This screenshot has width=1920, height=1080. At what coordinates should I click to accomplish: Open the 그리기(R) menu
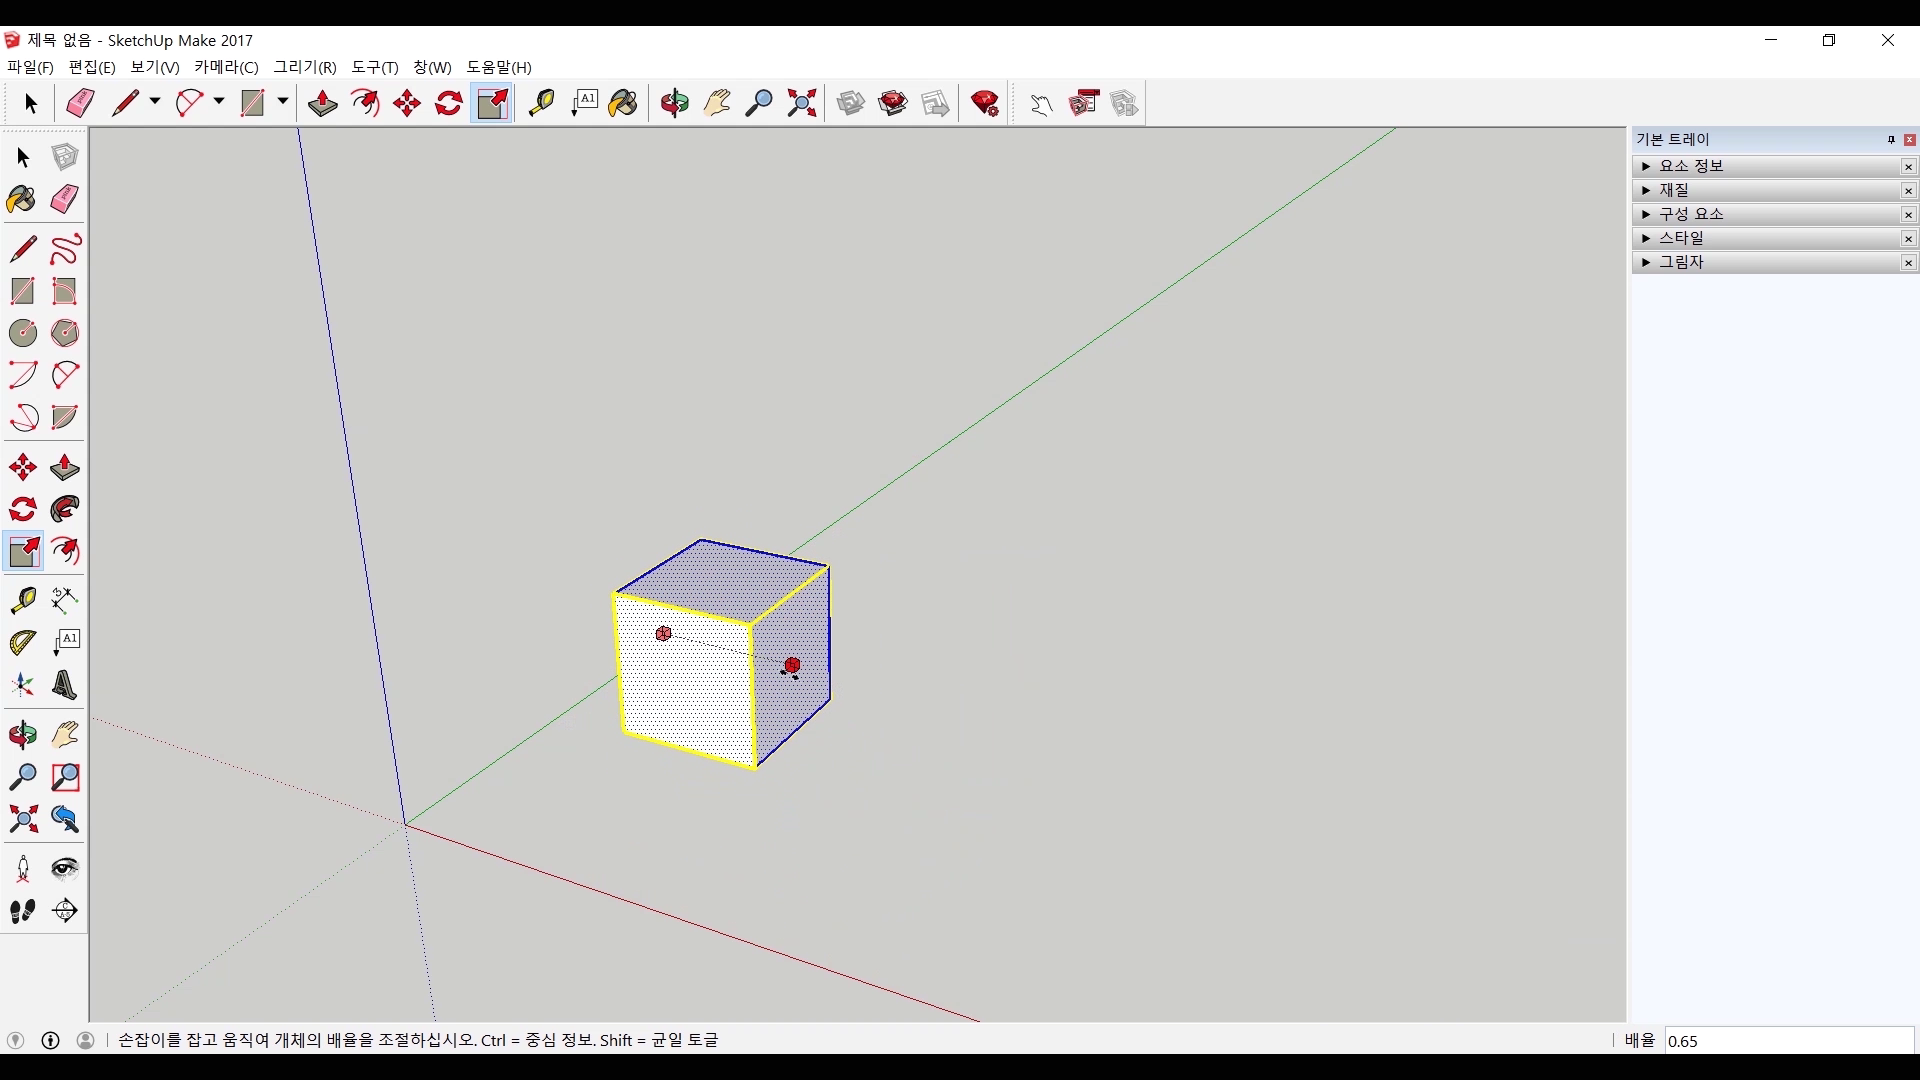pyautogui.click(x=305, y=67)
